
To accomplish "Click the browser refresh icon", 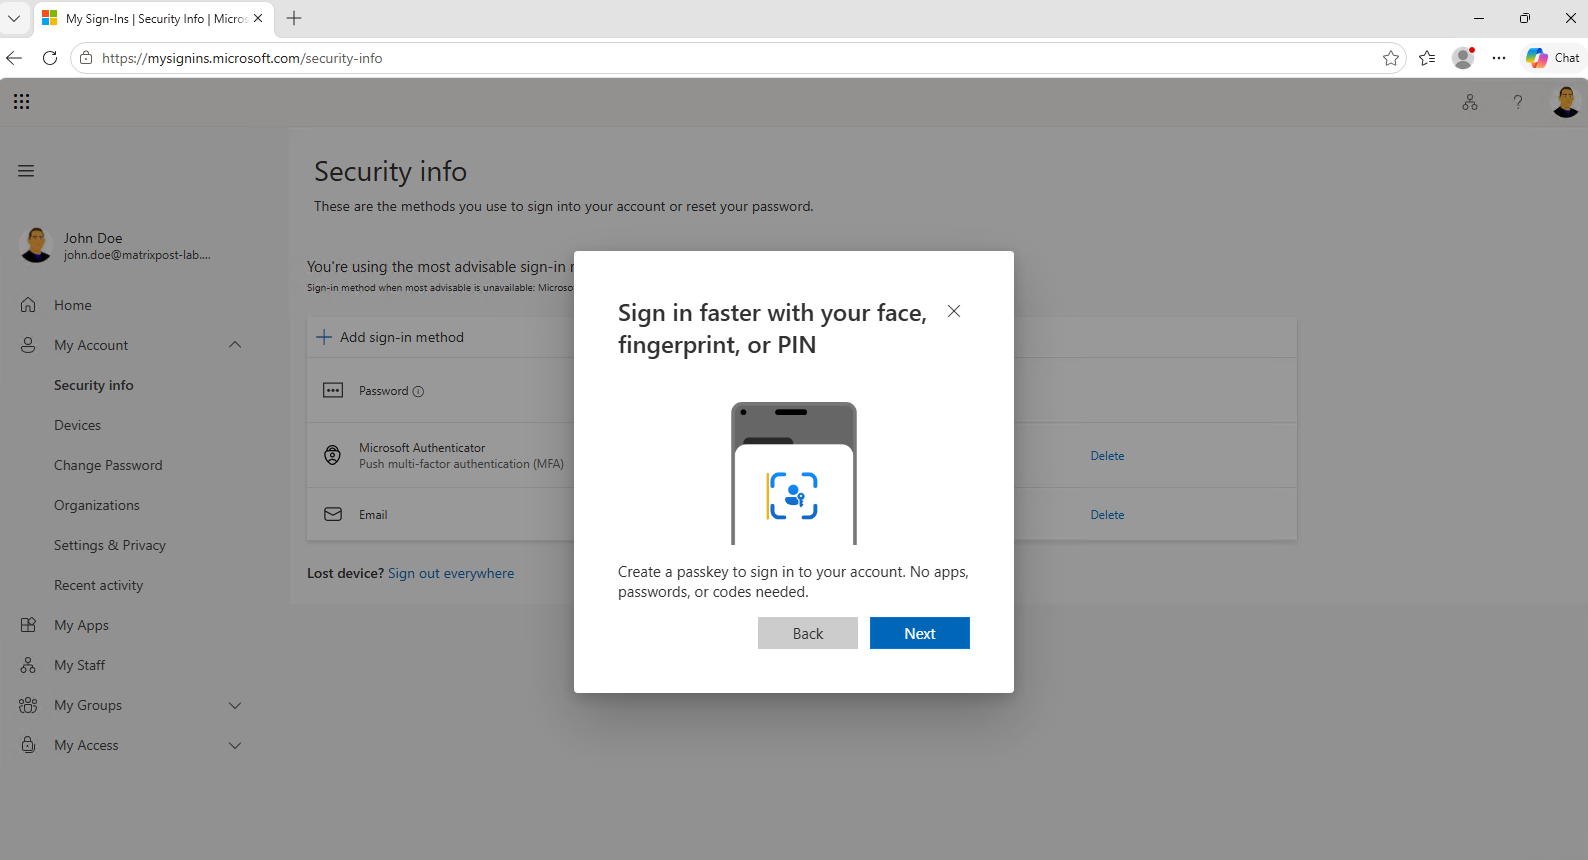I will tap(50, 58).
